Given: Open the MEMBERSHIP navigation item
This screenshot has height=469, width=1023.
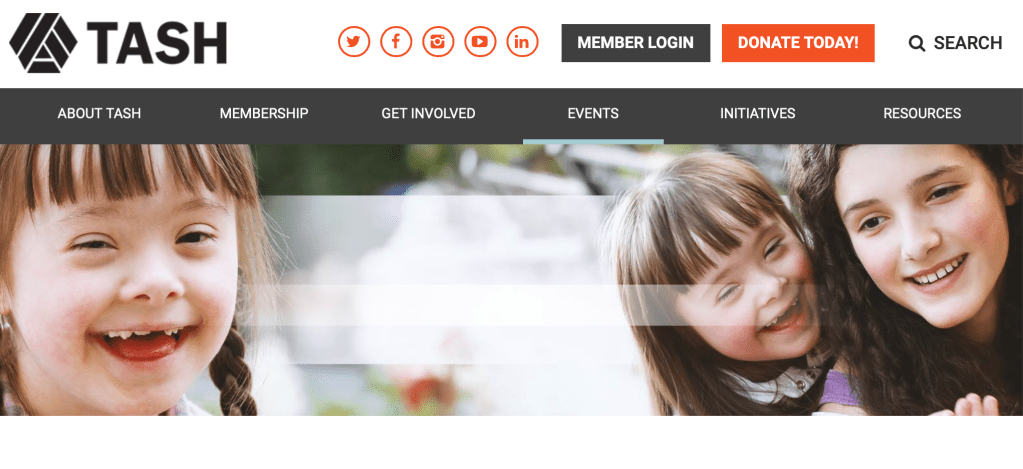Looking at the screenshot, I should (x=264, y=113).
